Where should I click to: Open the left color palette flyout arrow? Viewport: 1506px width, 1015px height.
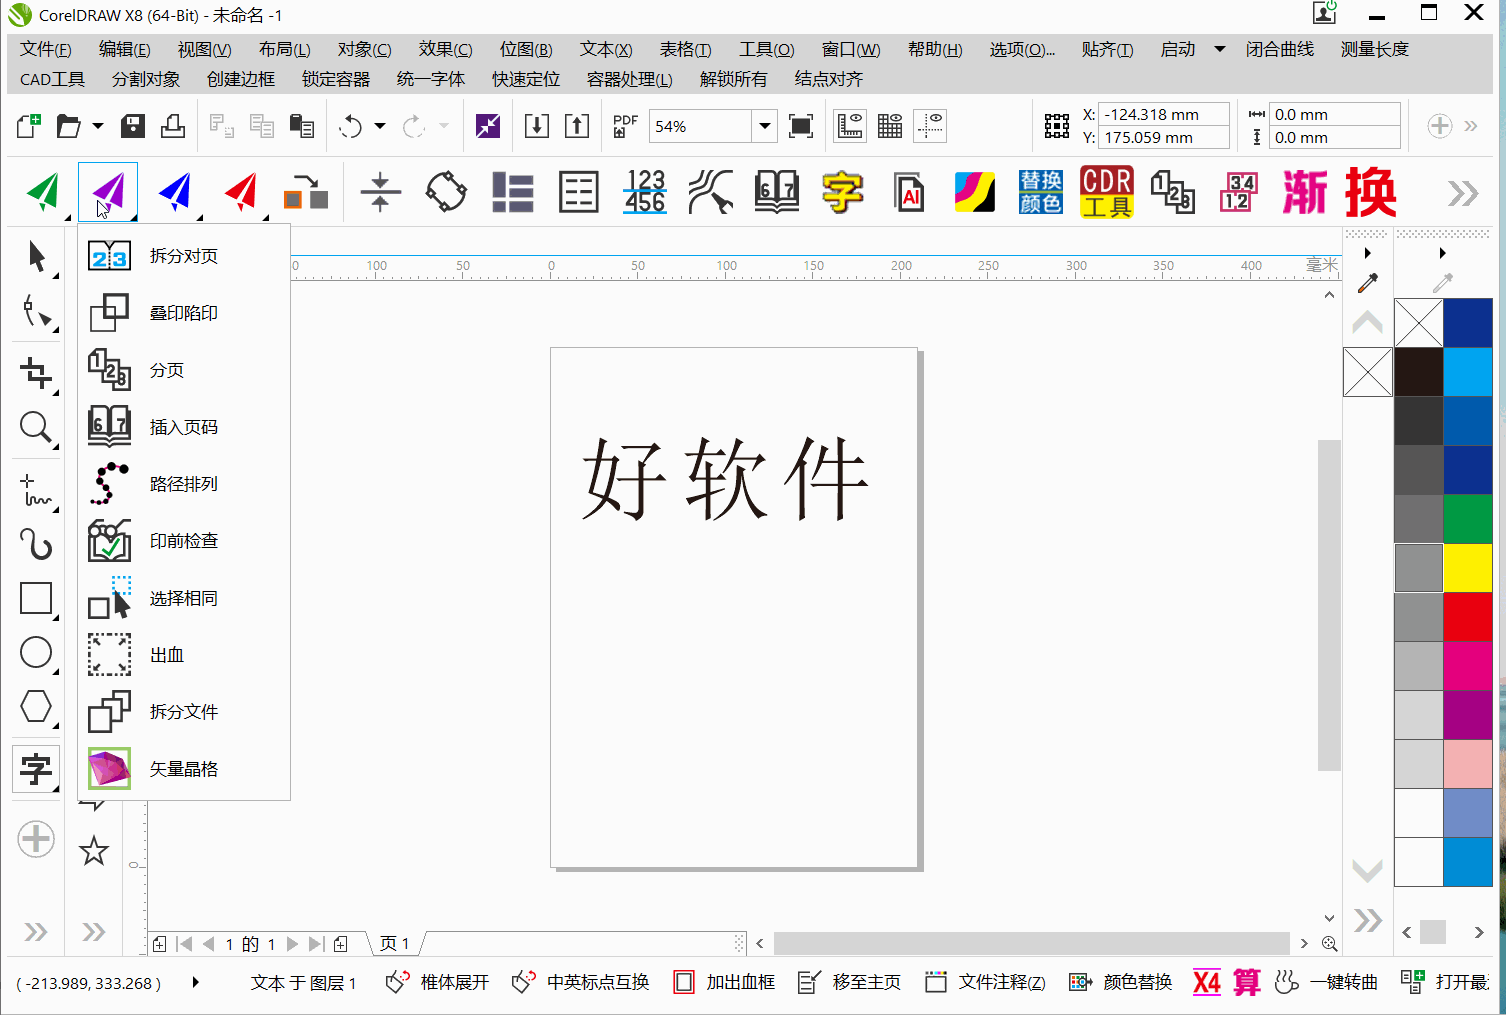pos(1367,253)
